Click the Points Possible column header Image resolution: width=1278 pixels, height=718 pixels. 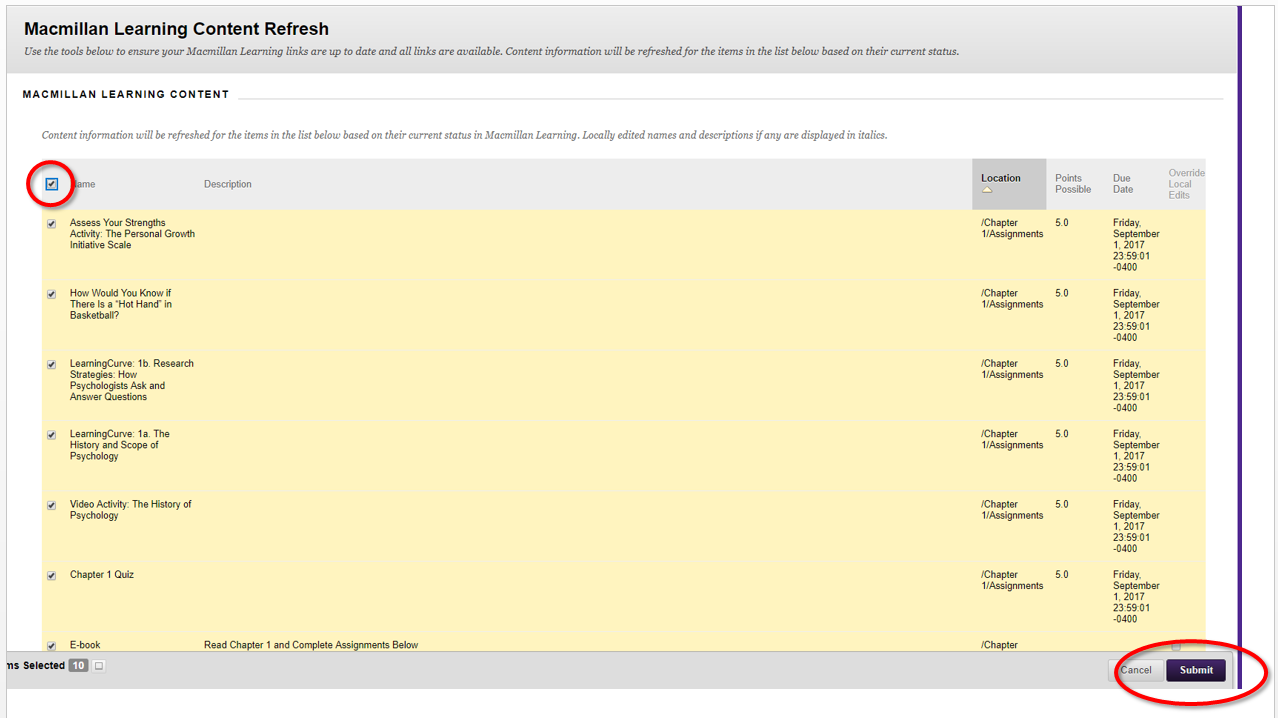point(1071,183)
